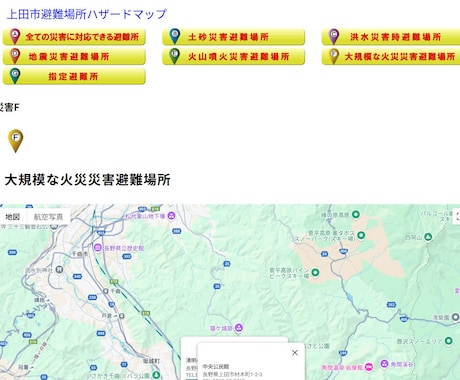This screenshot has height=380, width=460.
Task: Open the 地震災害避難場所 button
Action: (x=74, y=56)
